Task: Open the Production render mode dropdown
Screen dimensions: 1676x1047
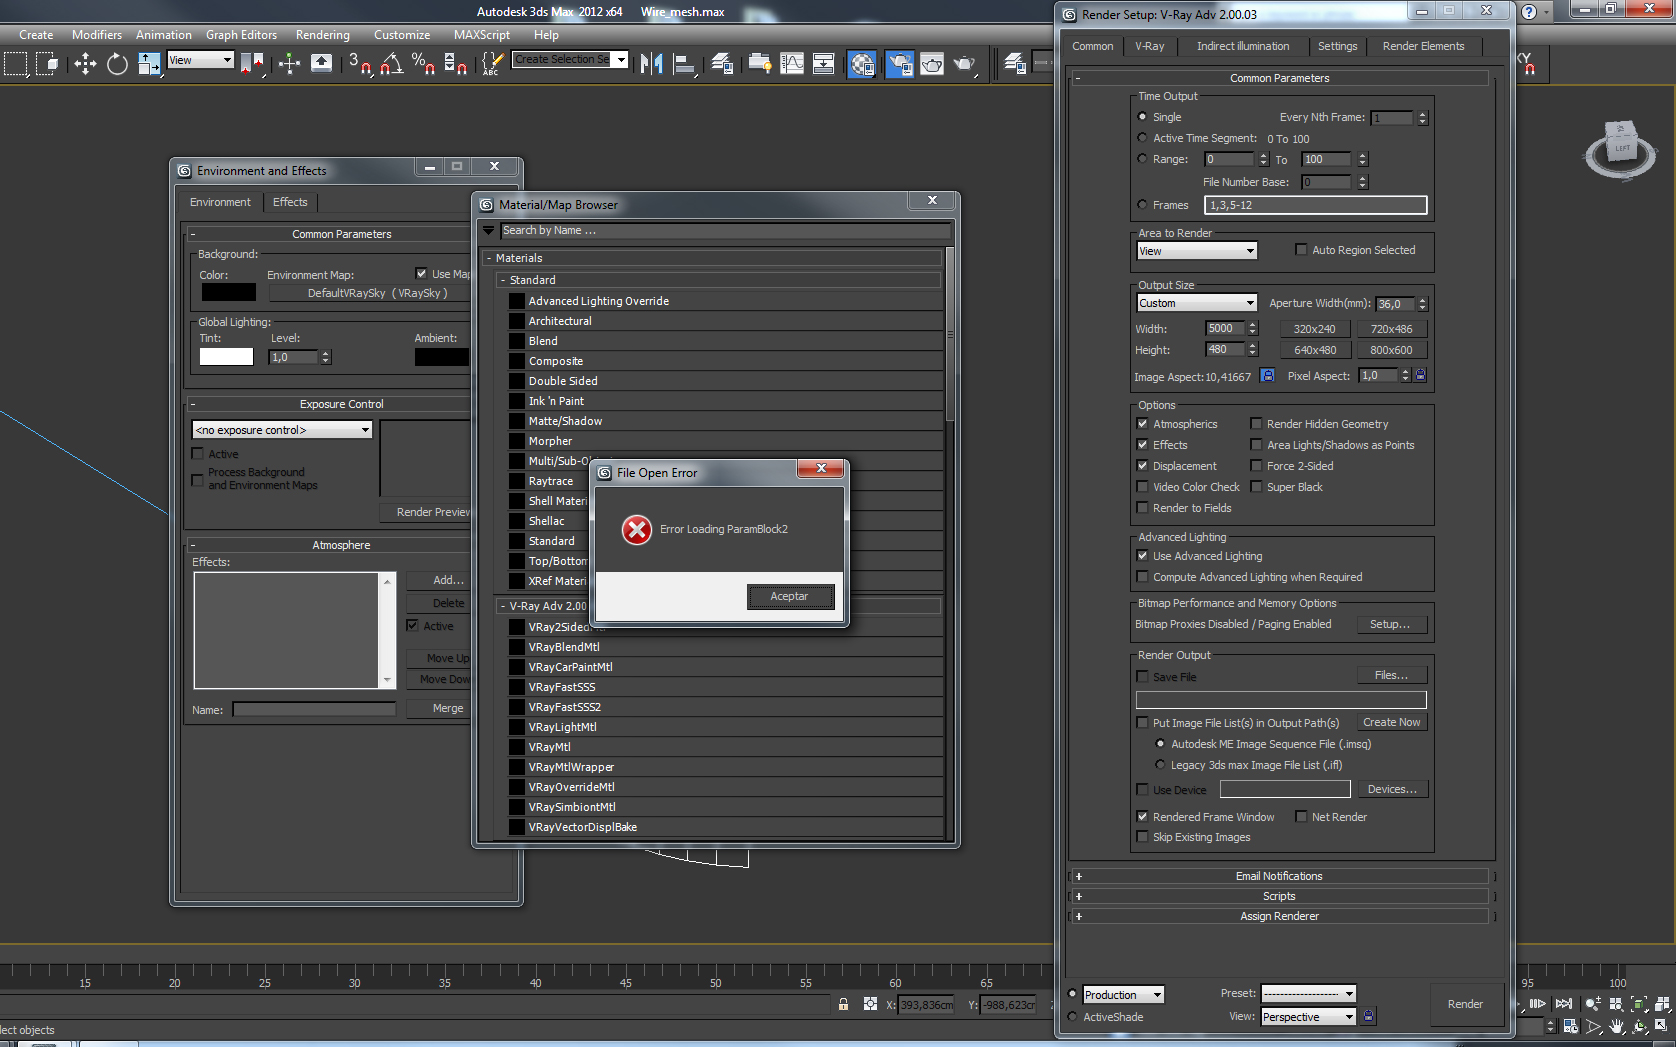Action: 1124,995
